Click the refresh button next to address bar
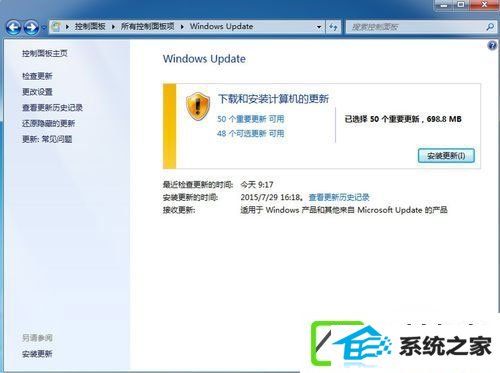The height and width of the screenshot is (373, 500). [x=333, y=27]
